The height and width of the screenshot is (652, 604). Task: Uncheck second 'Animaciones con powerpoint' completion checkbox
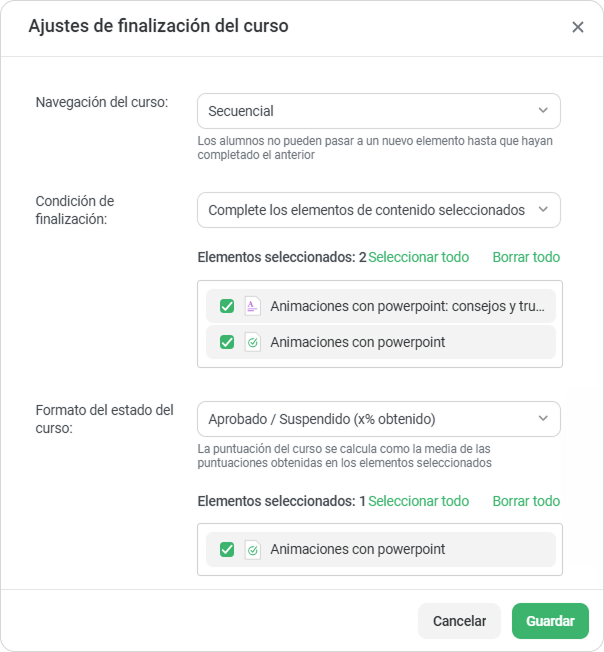[x=227, y=342]
